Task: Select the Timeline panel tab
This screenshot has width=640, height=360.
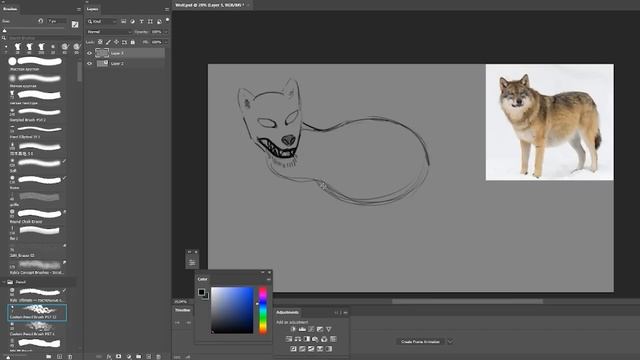Action: click(182, 310)
